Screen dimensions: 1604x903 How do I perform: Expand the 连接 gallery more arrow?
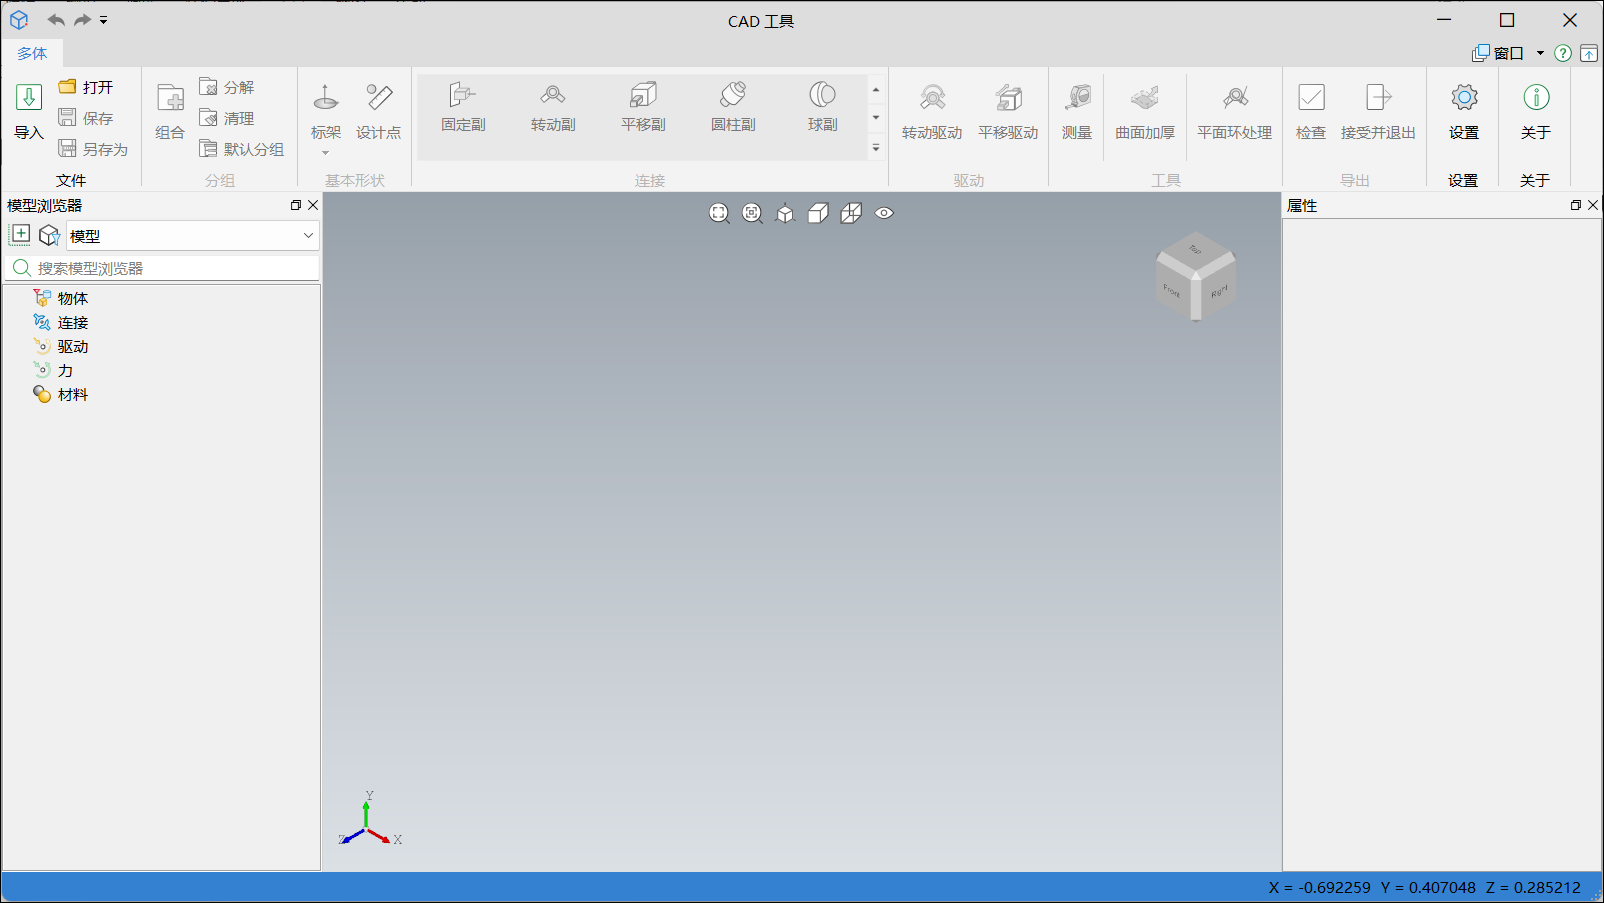876,148
